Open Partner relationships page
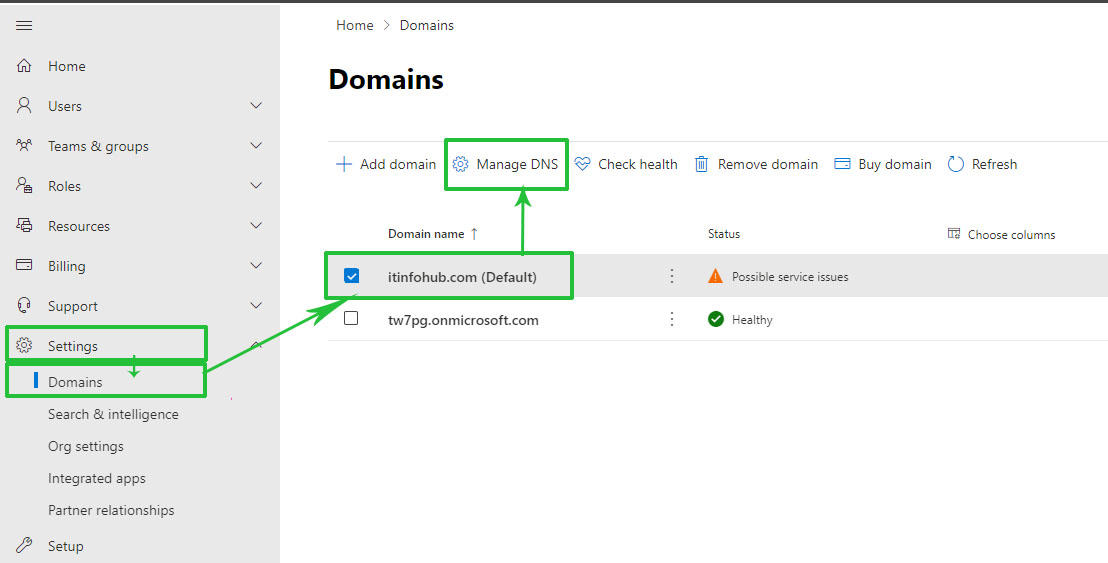Screen dimensions: 1108x563 pyautogui.click(x=111, y=510)
